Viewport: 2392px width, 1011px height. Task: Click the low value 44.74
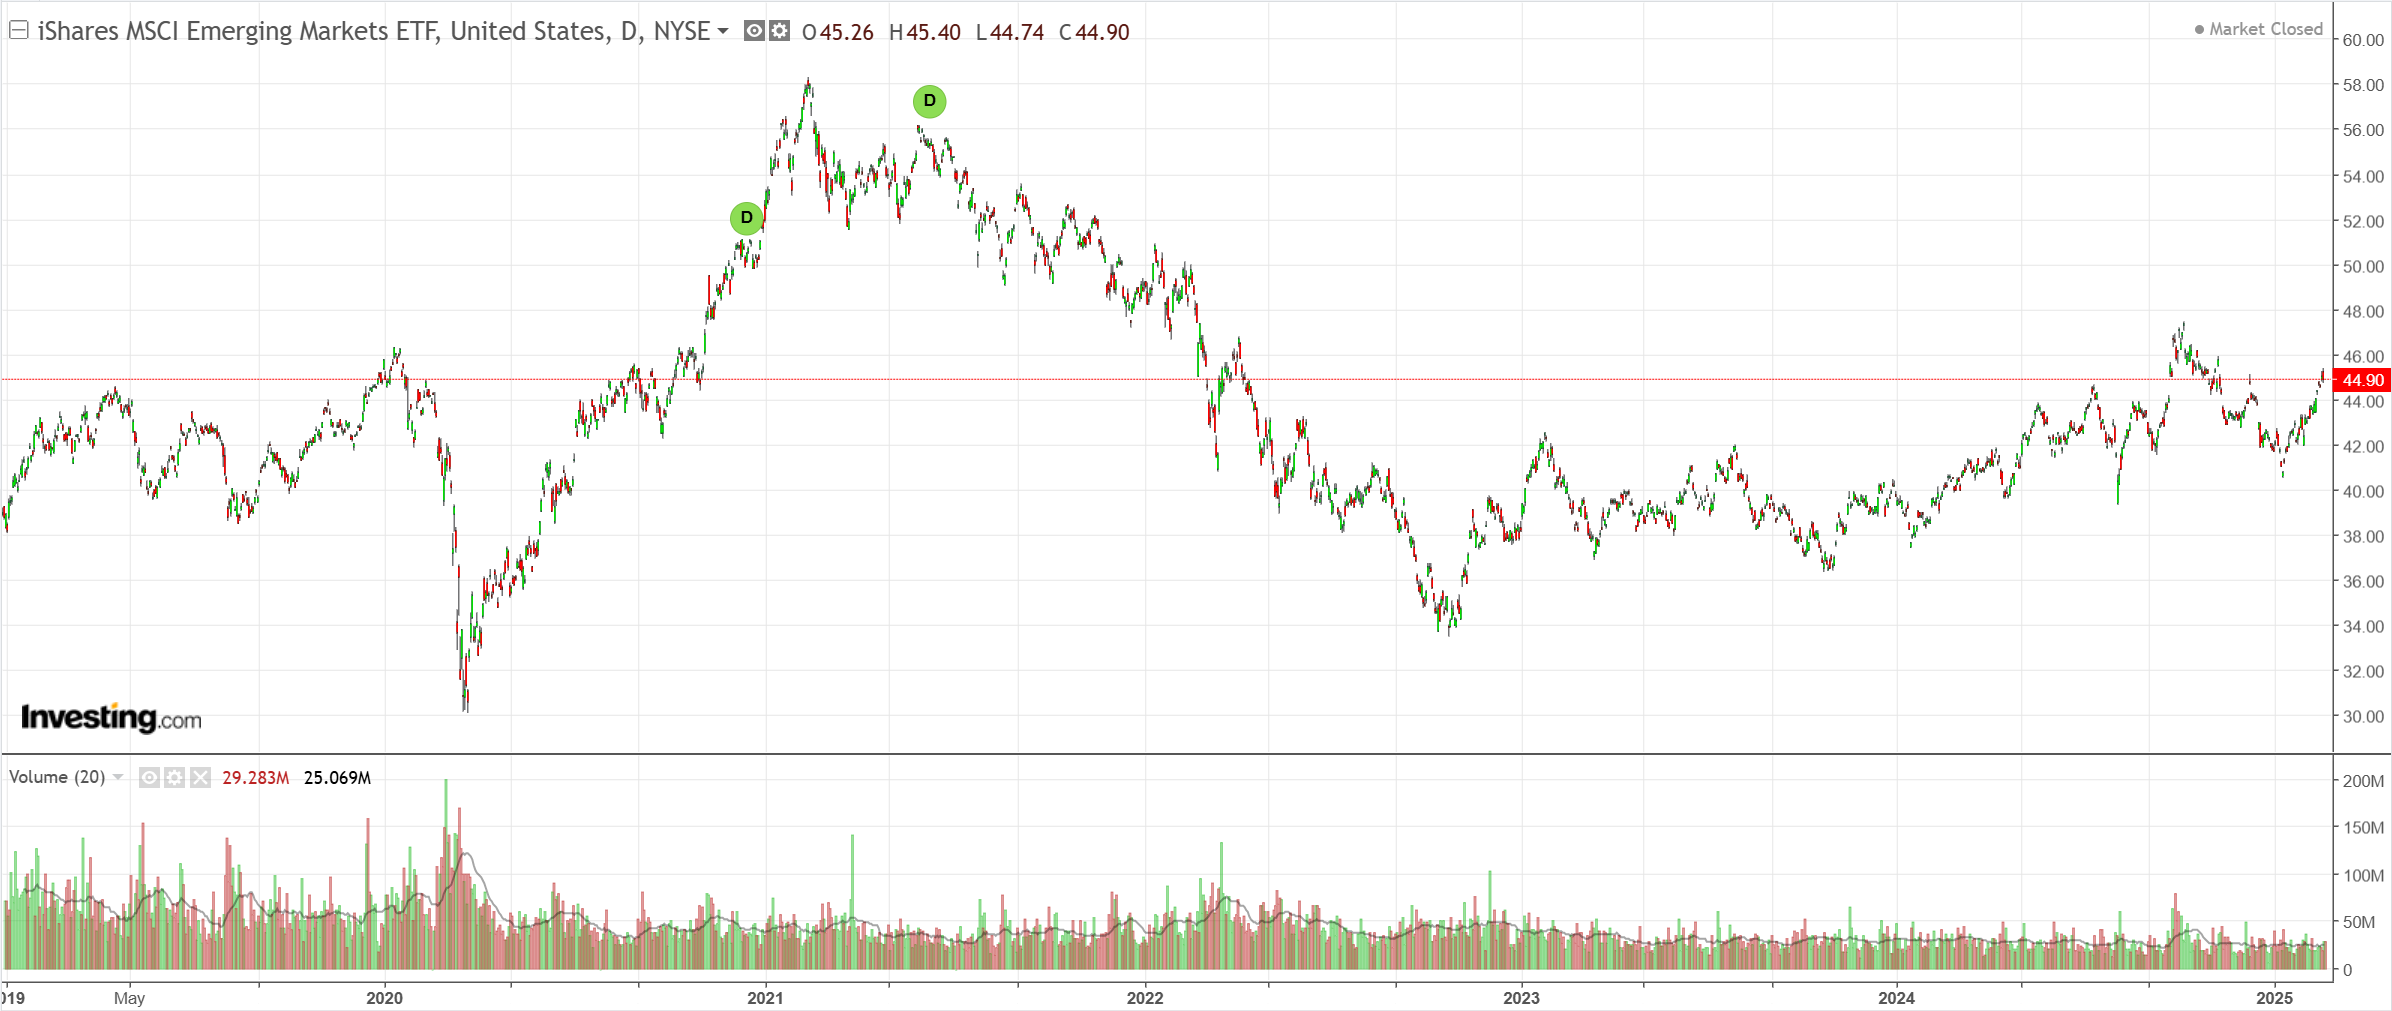(1017, 32)
